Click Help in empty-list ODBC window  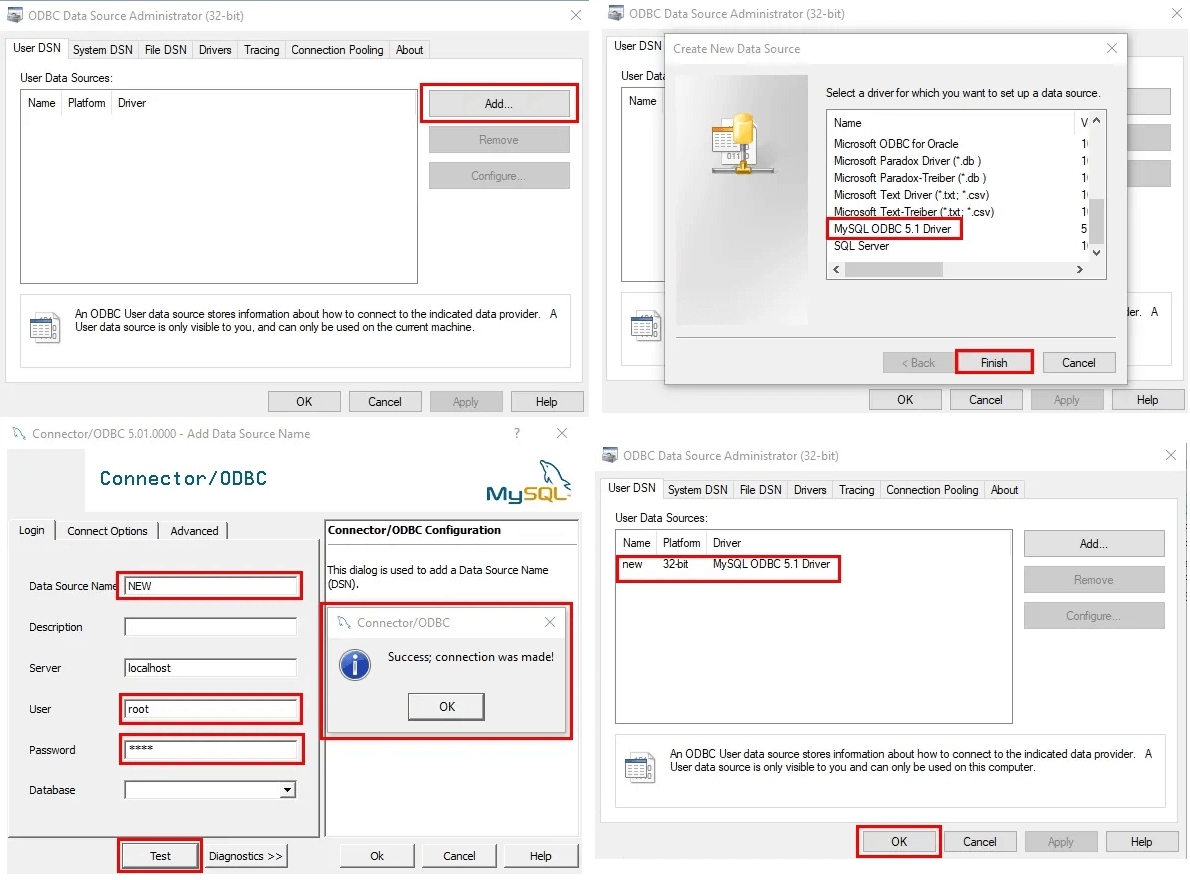point(546,402)
